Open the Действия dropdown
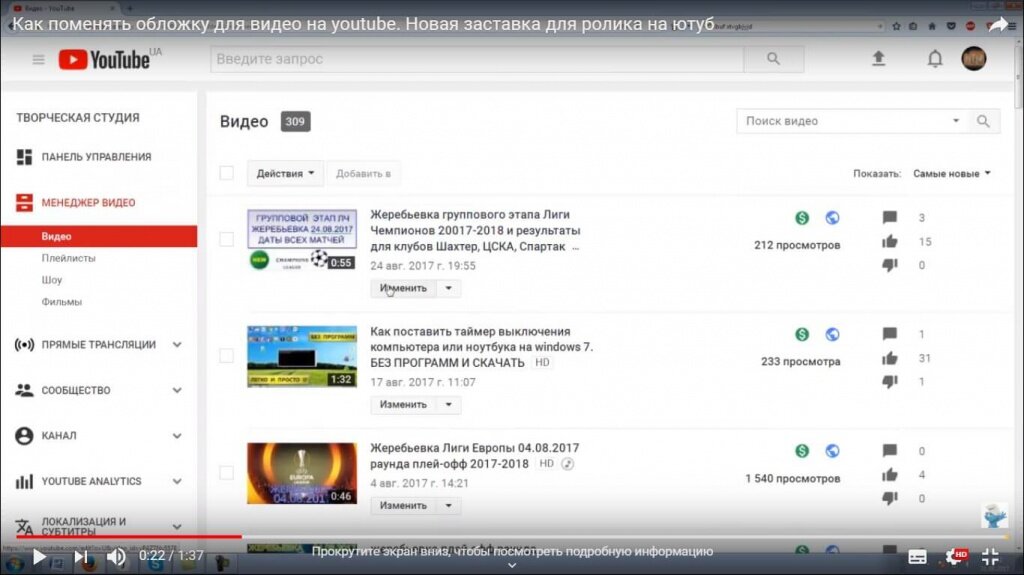Screen dimensions: 1024x575 click(285, 173)
